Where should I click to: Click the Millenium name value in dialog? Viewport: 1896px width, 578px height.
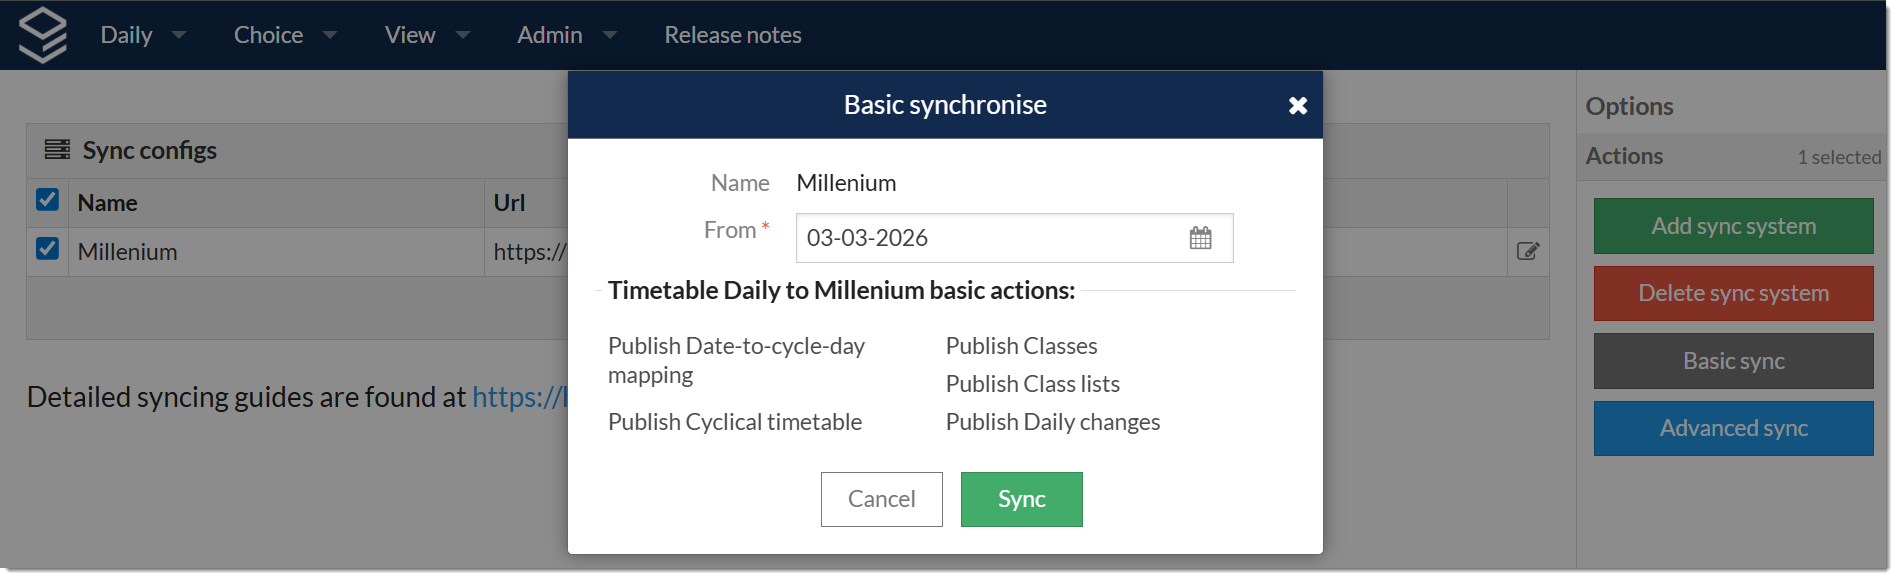(846, 183)
